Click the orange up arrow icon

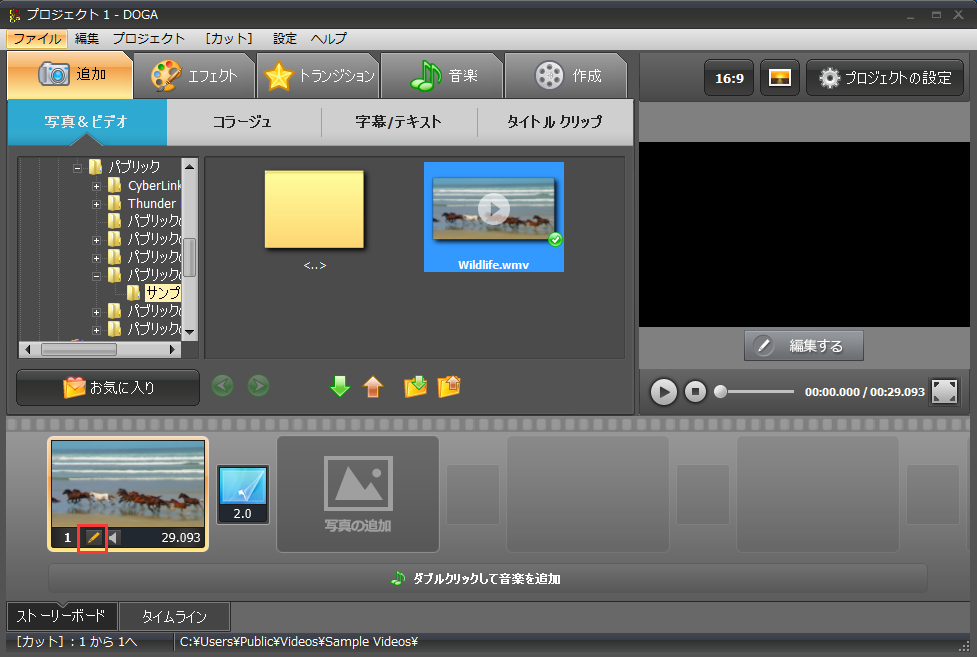tap(373, 386)
